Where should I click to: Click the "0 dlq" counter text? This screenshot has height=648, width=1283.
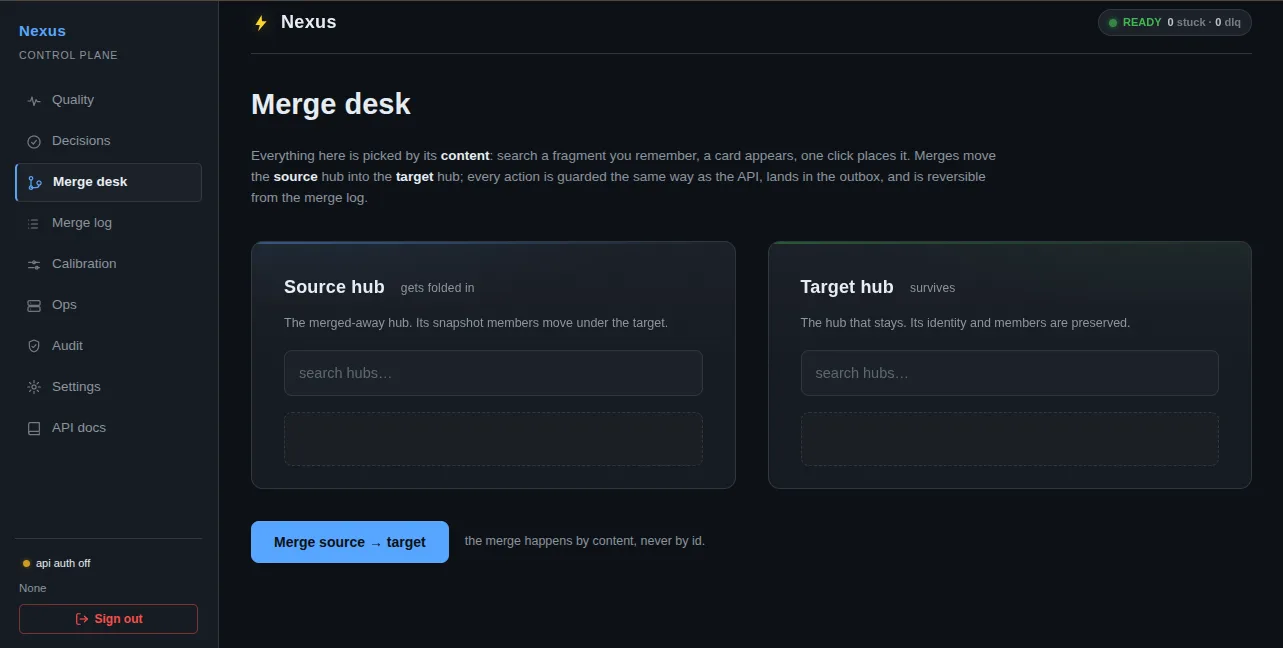click(1228, 22)
